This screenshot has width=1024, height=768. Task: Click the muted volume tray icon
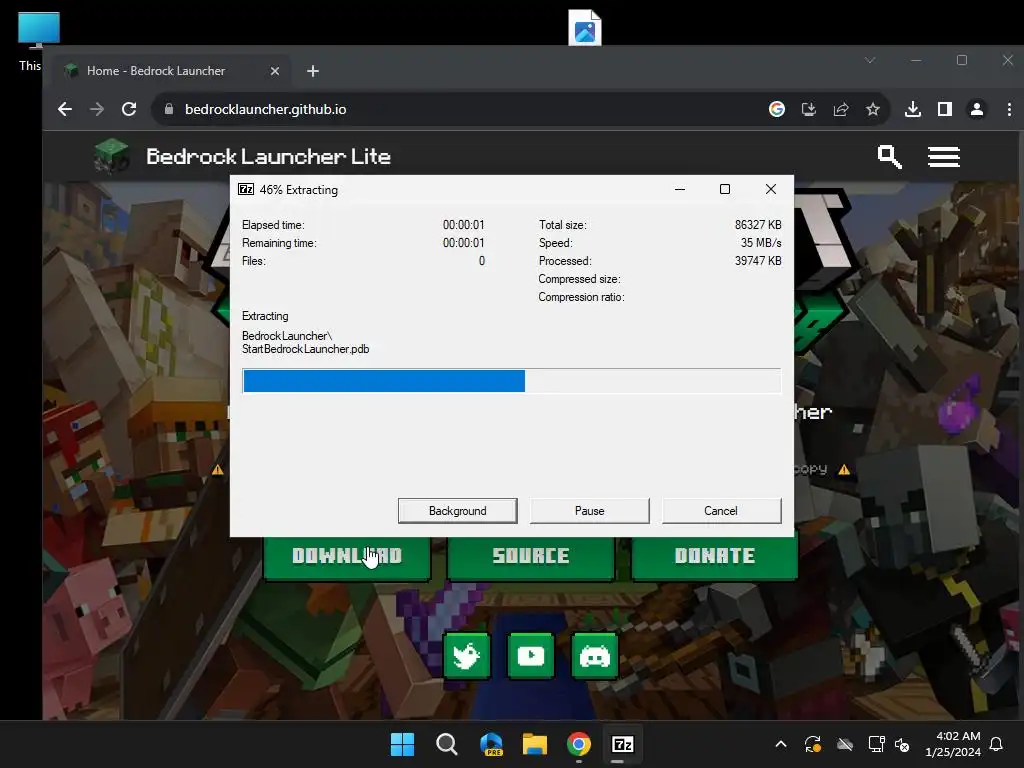(x=903, y=744)
